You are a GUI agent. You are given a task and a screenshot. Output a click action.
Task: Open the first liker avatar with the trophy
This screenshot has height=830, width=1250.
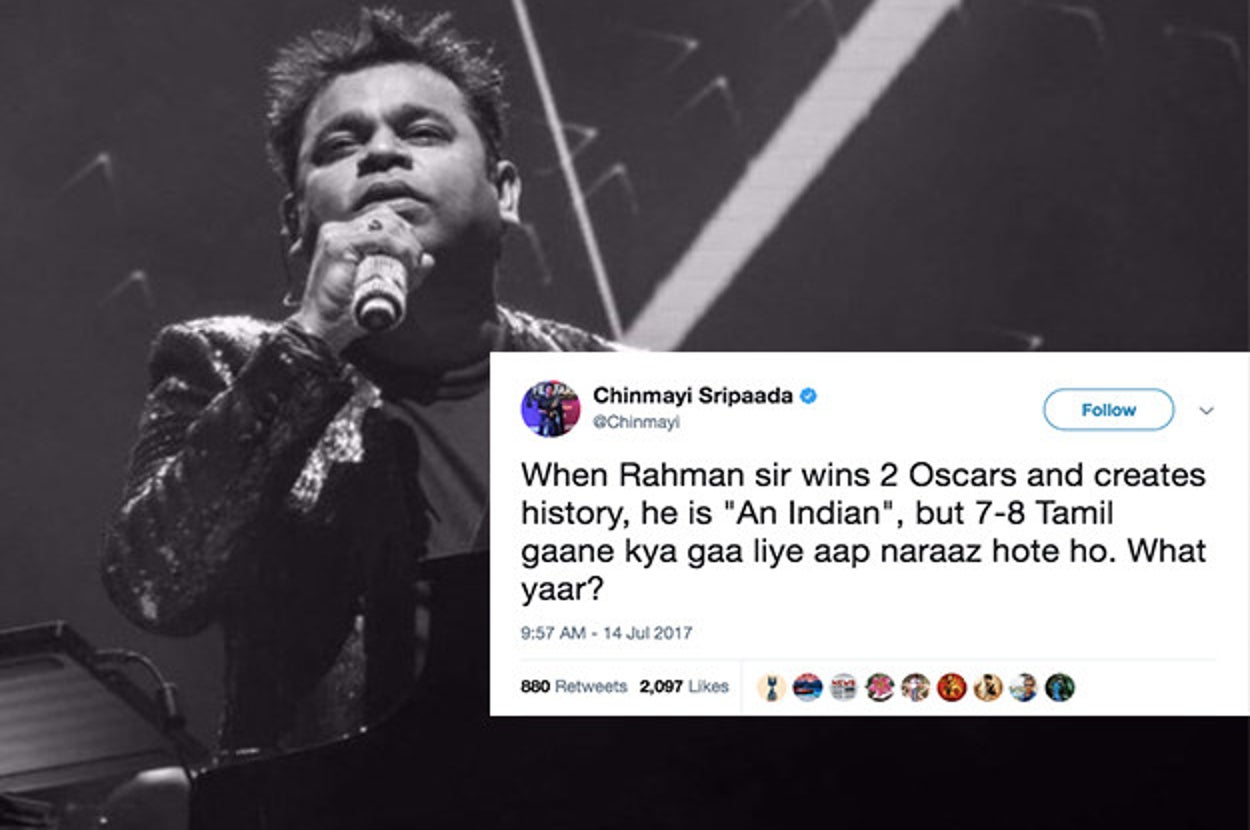772,687
